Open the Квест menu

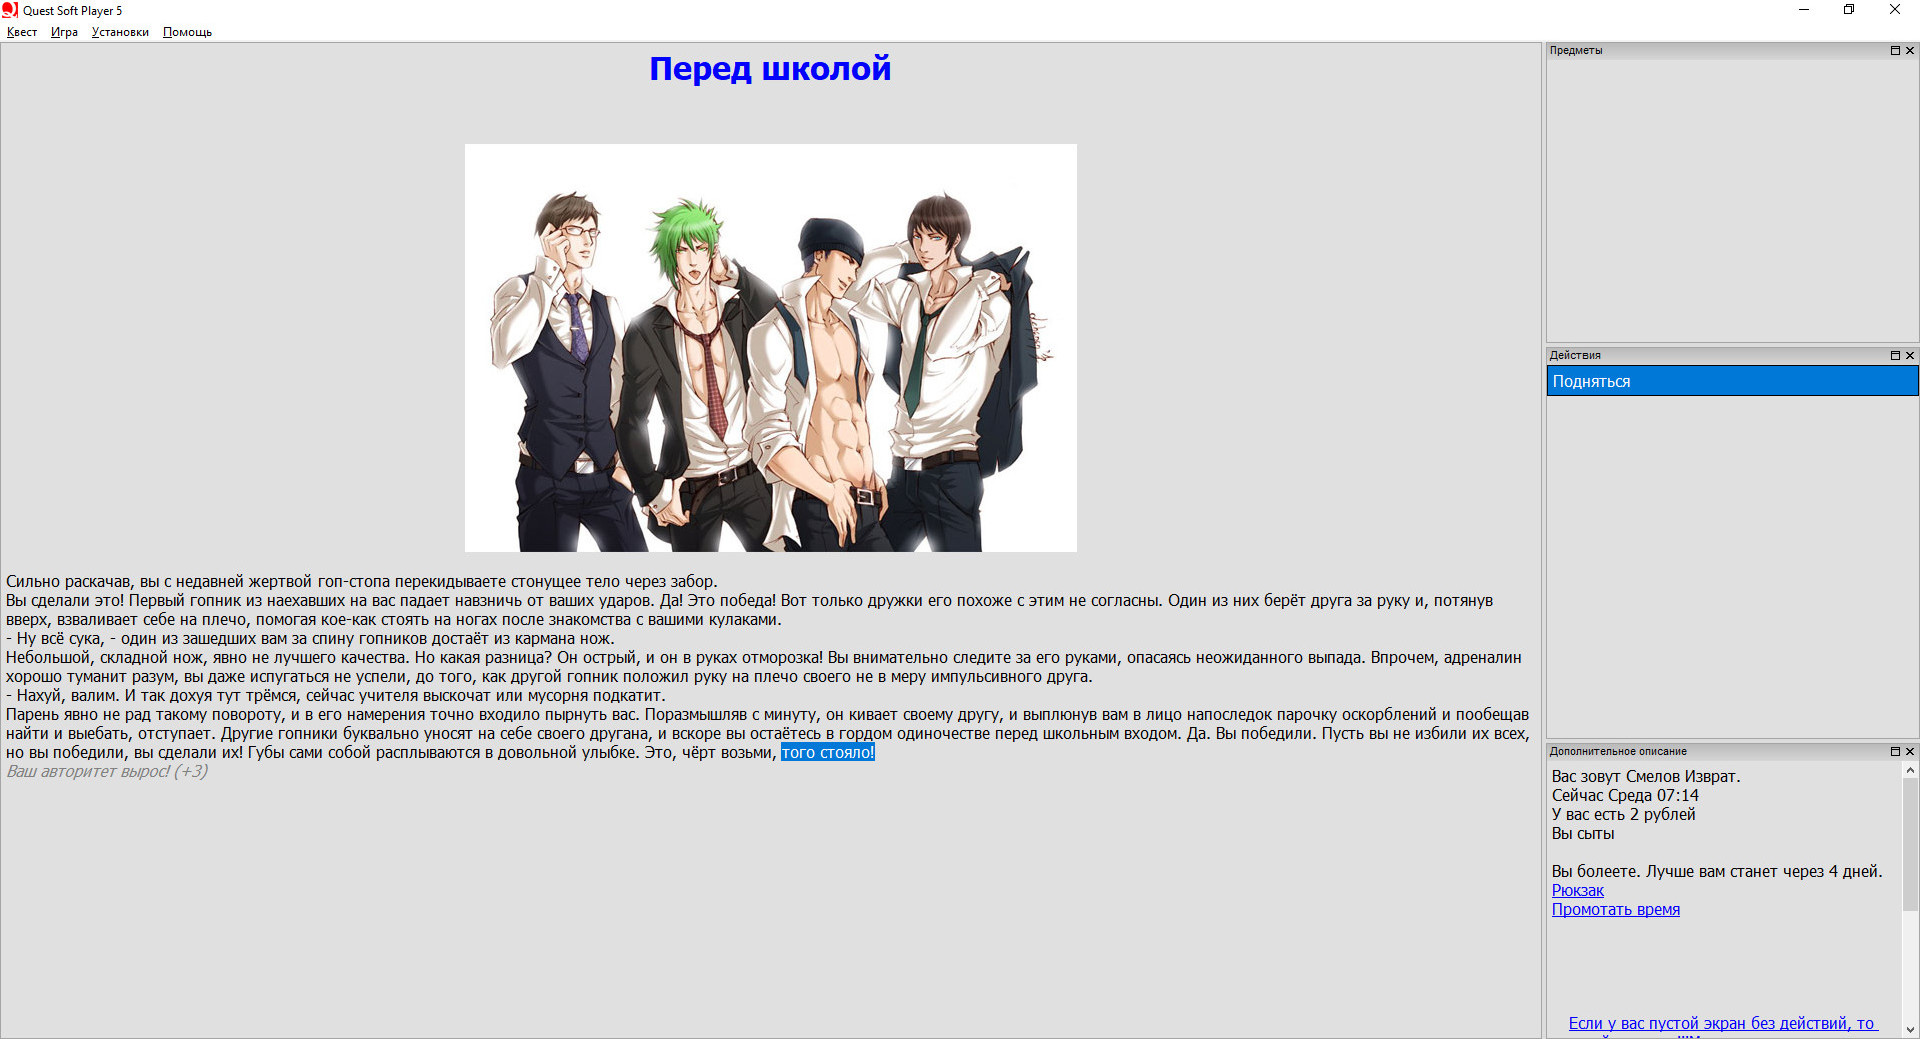(x=22, y=32)
